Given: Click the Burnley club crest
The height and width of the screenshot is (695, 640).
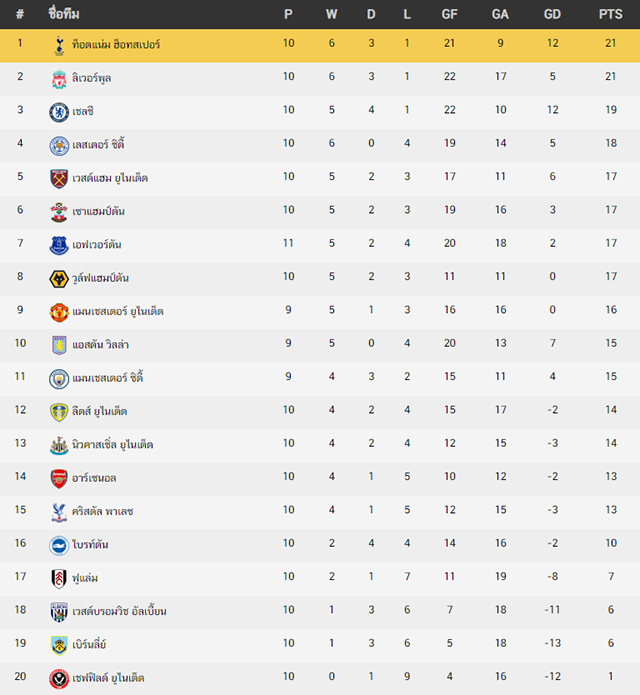Looking at the screenshot, I should click(x=59, y=645).
